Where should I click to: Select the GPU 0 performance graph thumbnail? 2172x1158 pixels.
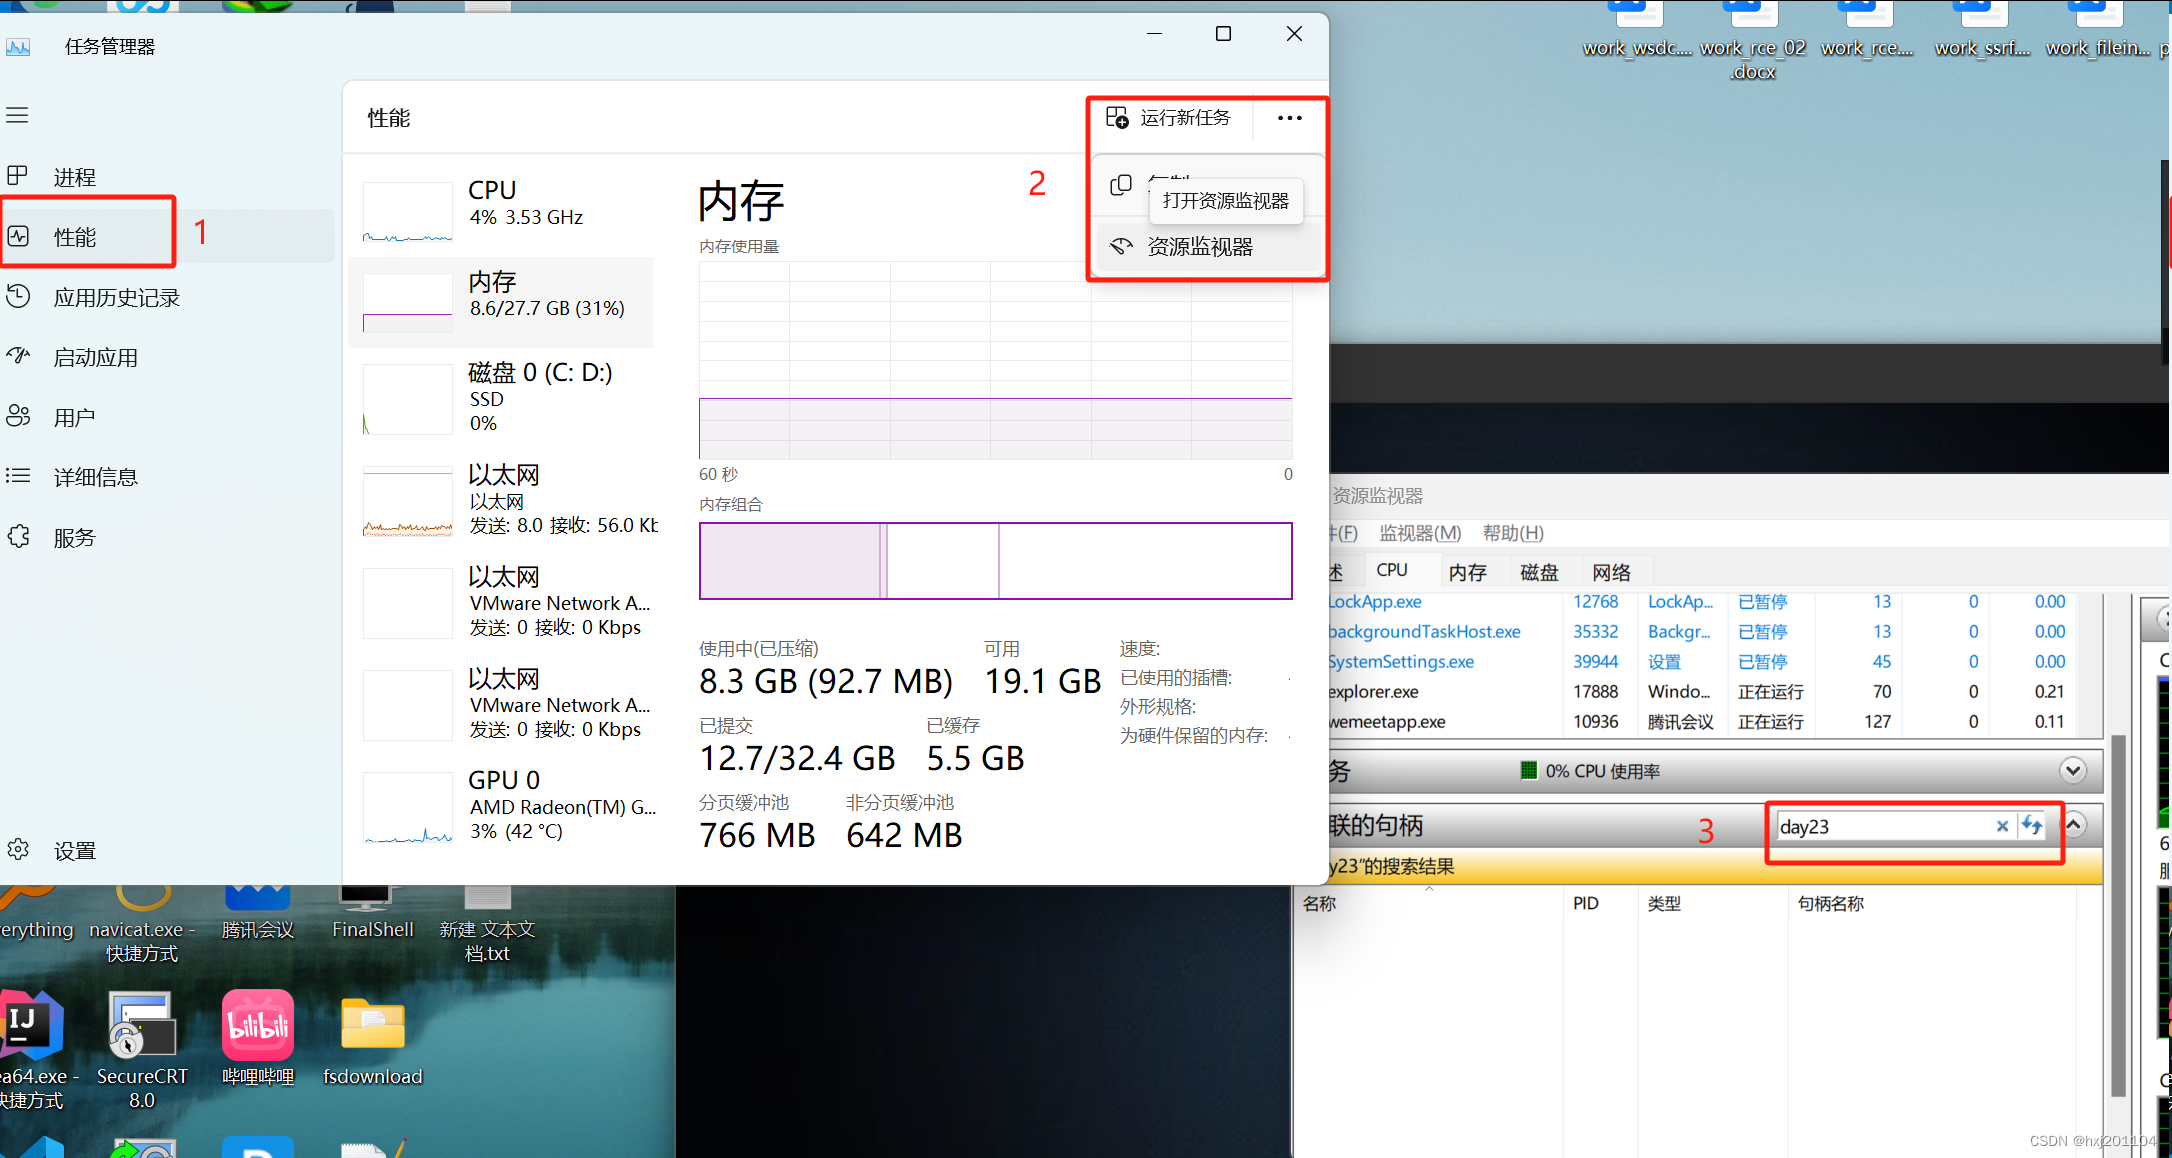tap(407, 808)
